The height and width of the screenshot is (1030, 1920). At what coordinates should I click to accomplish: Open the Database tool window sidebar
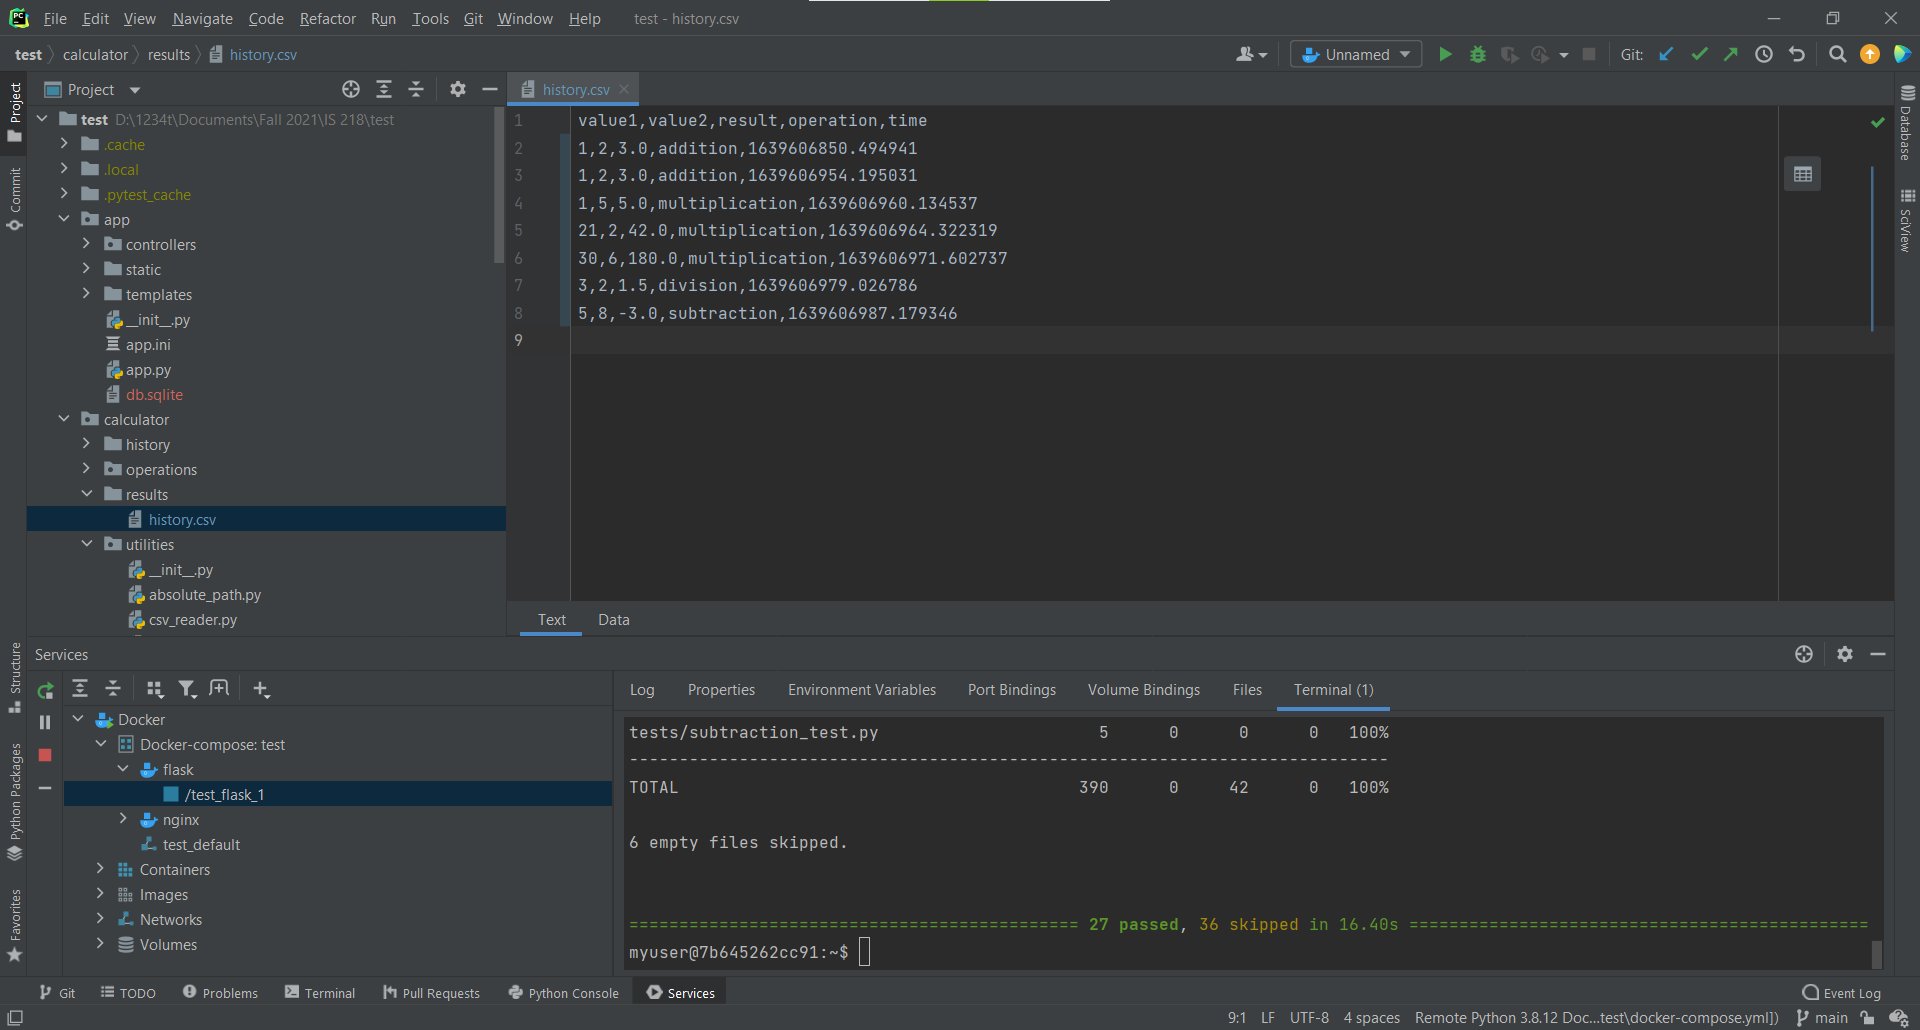(1906, 122)
